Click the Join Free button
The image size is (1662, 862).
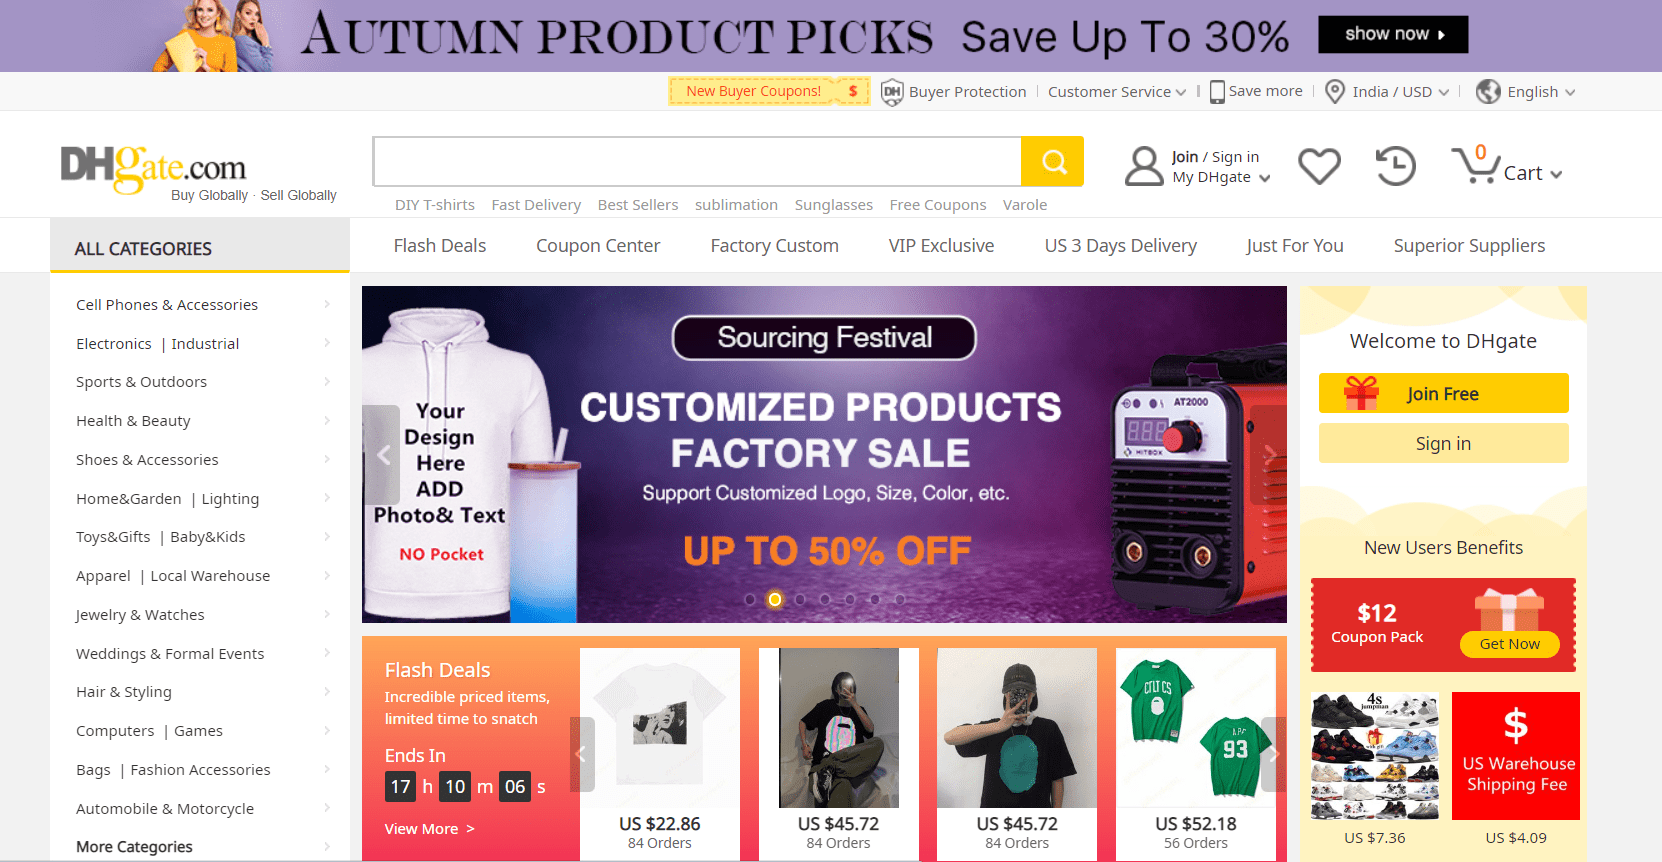pos(1443,393)
